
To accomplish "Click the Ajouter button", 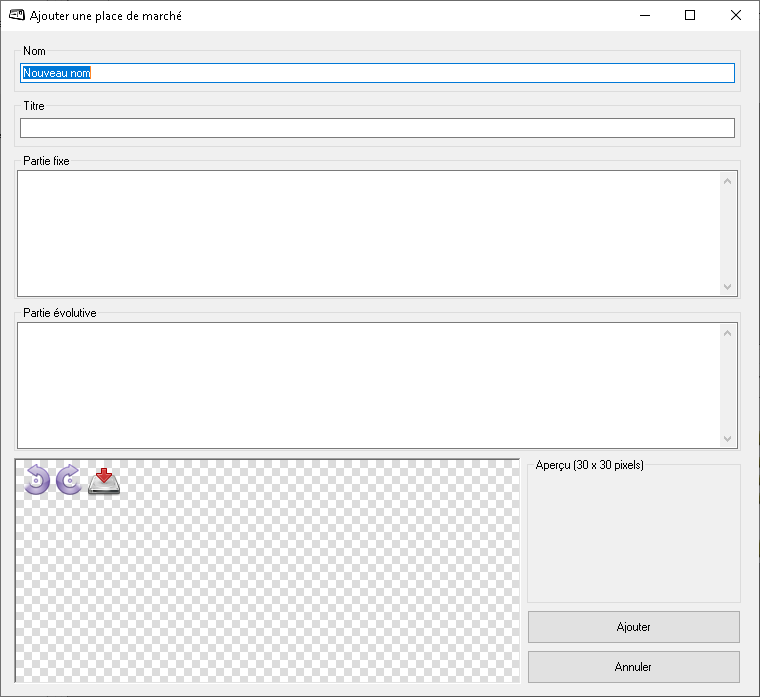I will (633, 627).
